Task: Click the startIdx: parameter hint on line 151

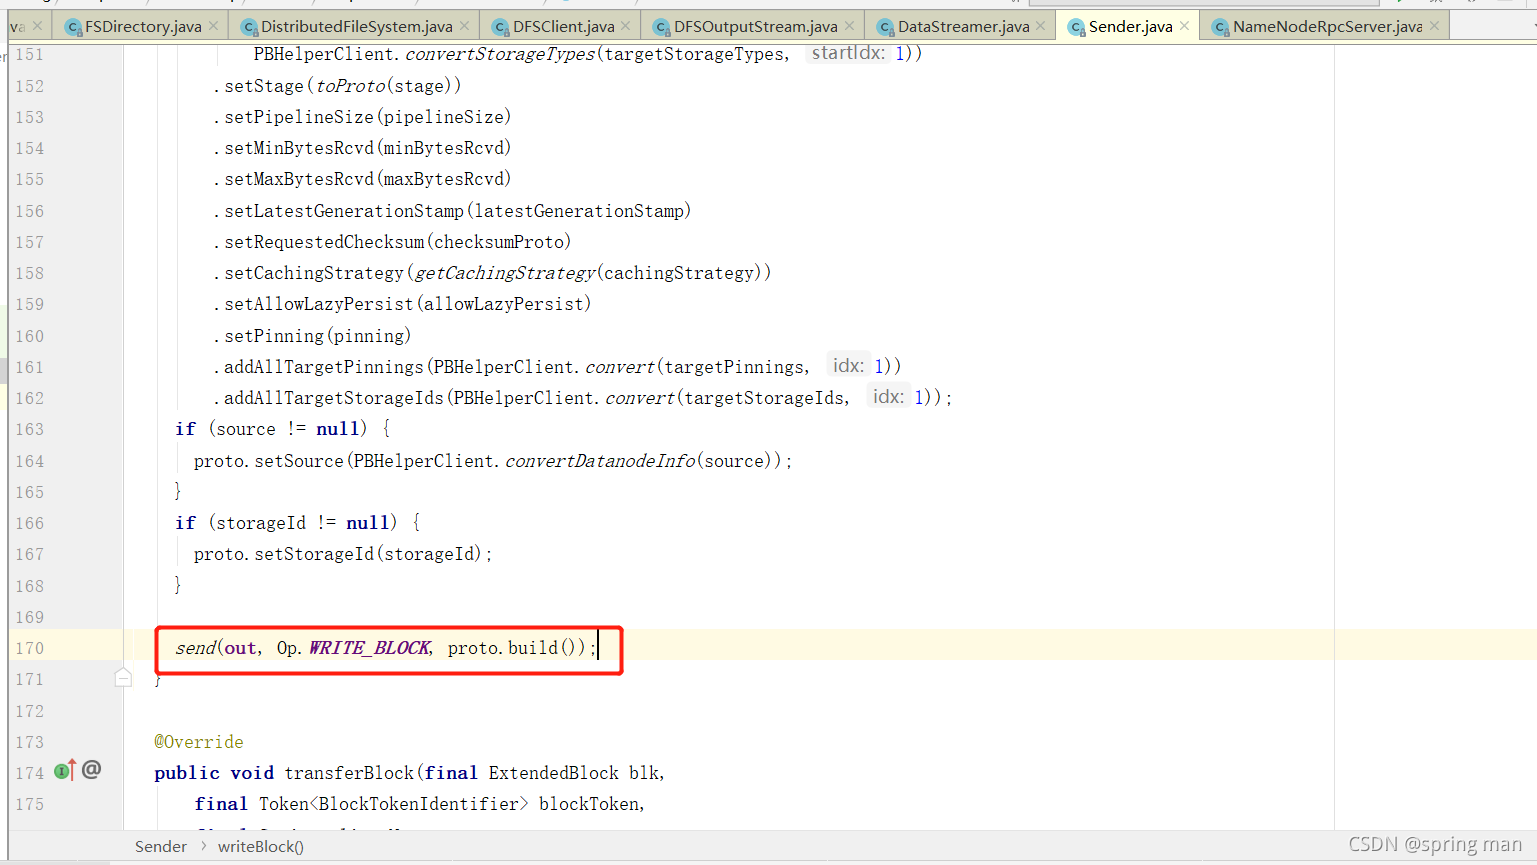Action: pyautogui.click(x=848, y=53)
